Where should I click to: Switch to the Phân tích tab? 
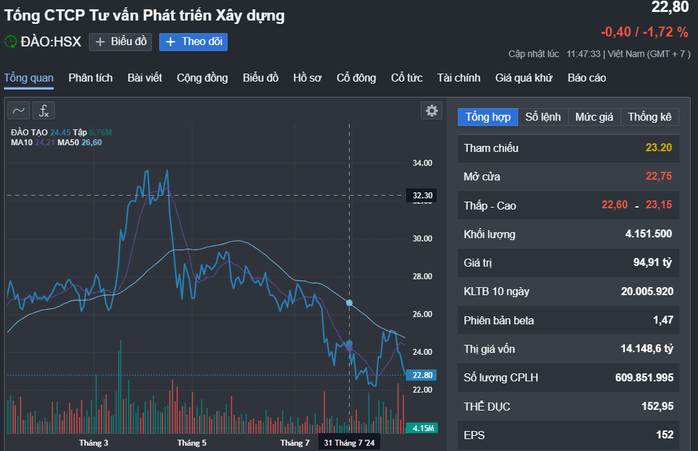(90, 78)
